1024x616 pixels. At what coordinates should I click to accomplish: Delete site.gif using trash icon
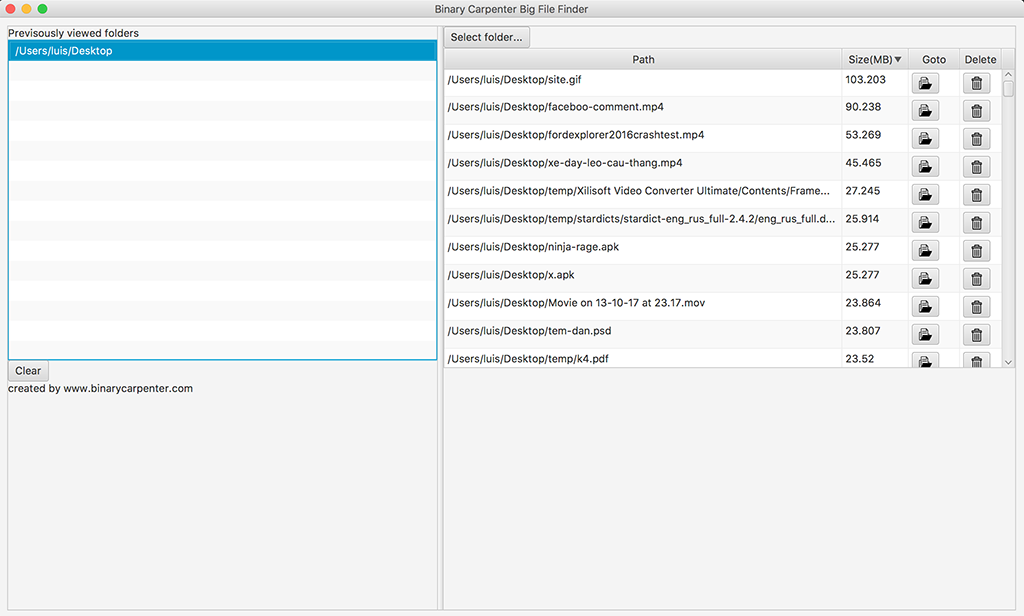point(976,83)
